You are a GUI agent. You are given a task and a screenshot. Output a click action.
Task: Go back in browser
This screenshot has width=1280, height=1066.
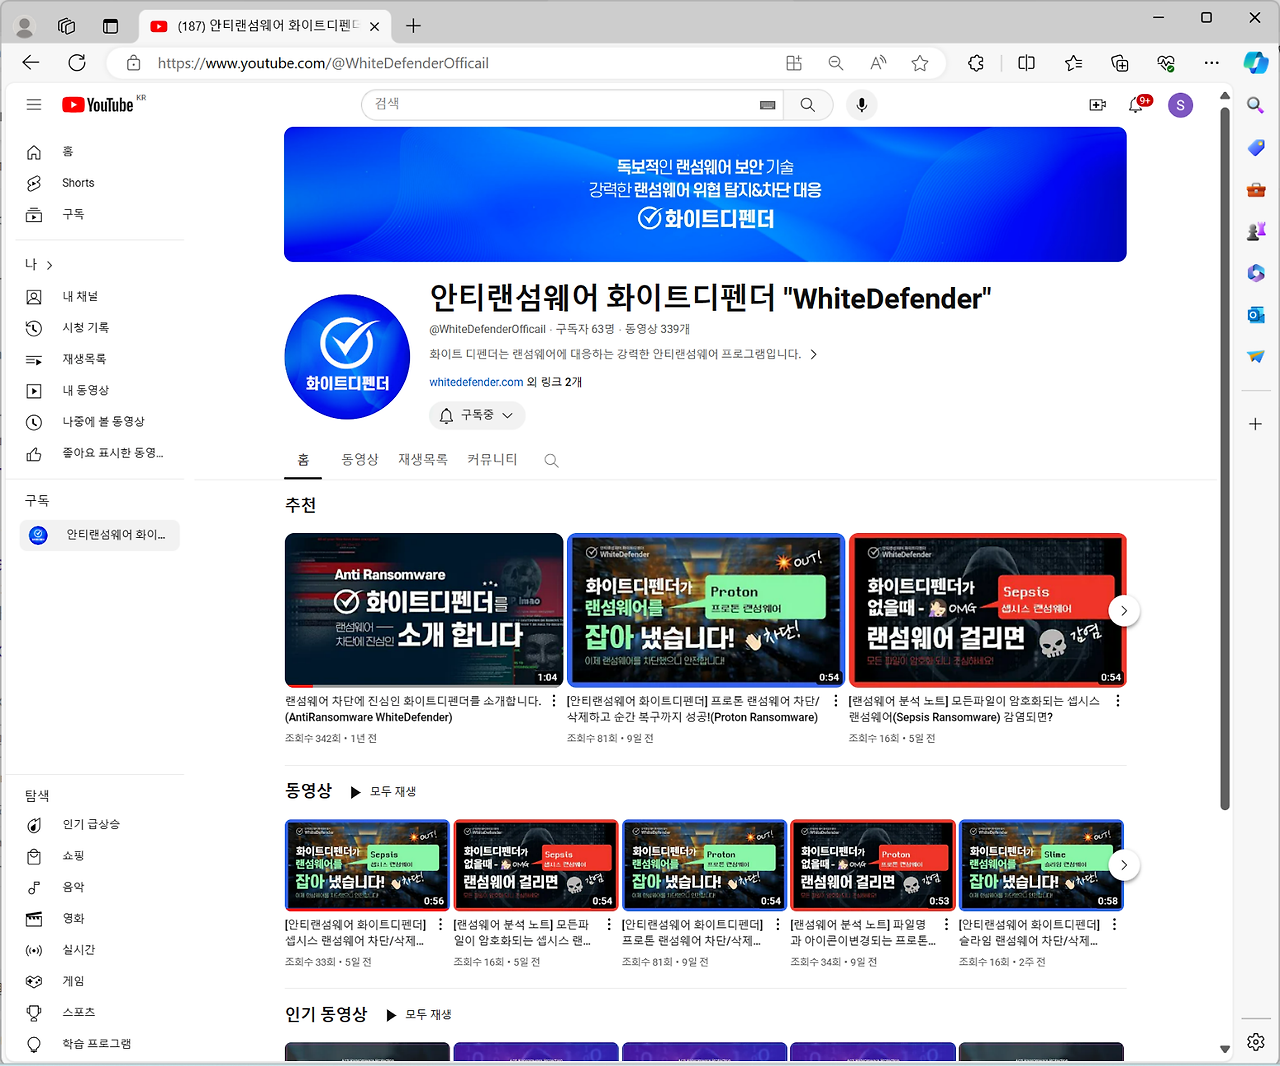31,63
